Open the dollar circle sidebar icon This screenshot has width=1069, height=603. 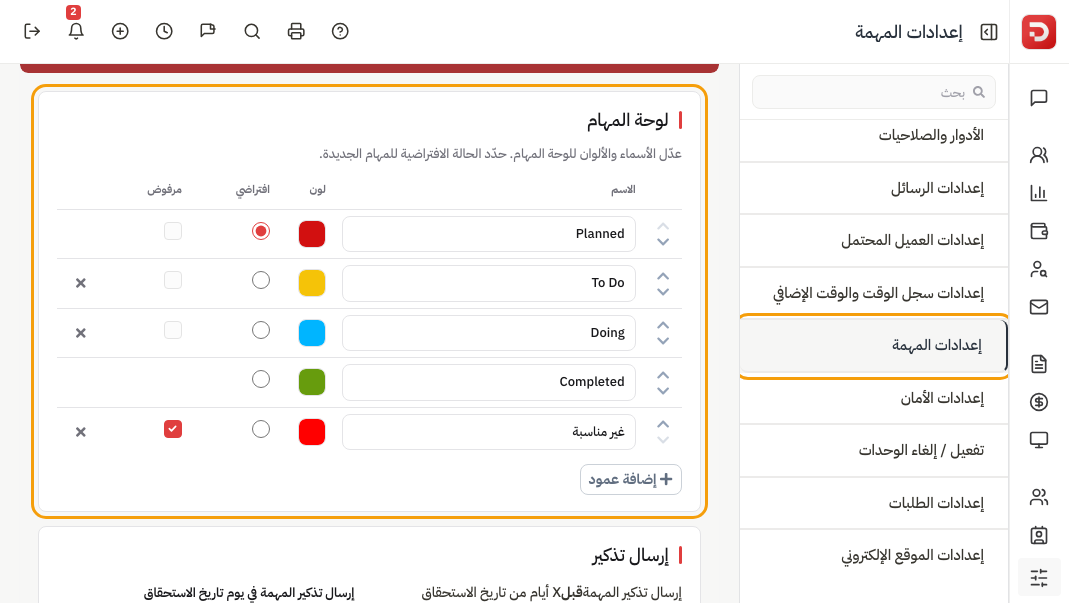tap(1038, 402)
